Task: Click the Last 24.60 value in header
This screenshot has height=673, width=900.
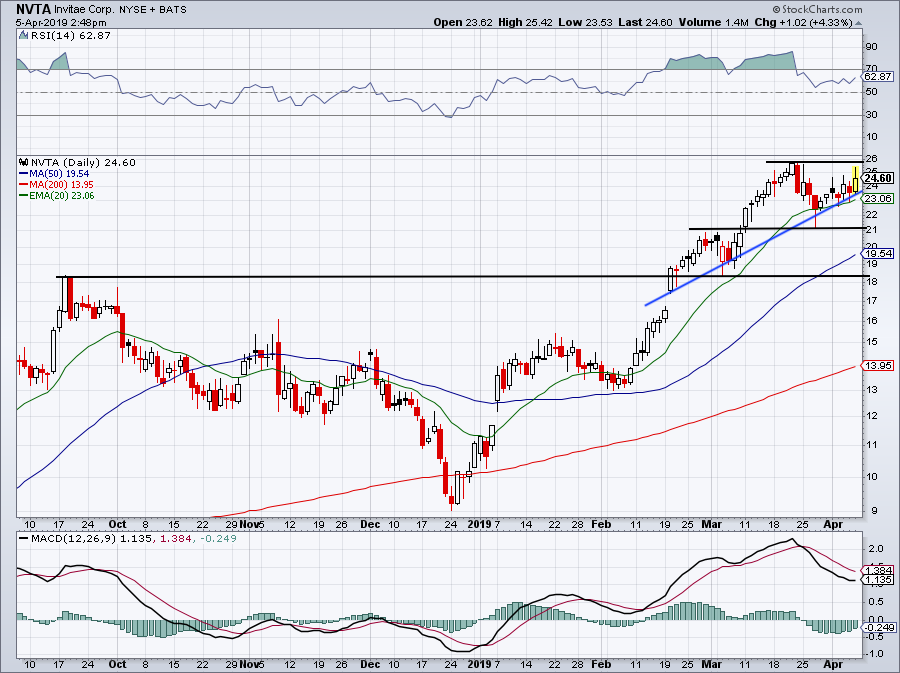Action: point(645,22)
